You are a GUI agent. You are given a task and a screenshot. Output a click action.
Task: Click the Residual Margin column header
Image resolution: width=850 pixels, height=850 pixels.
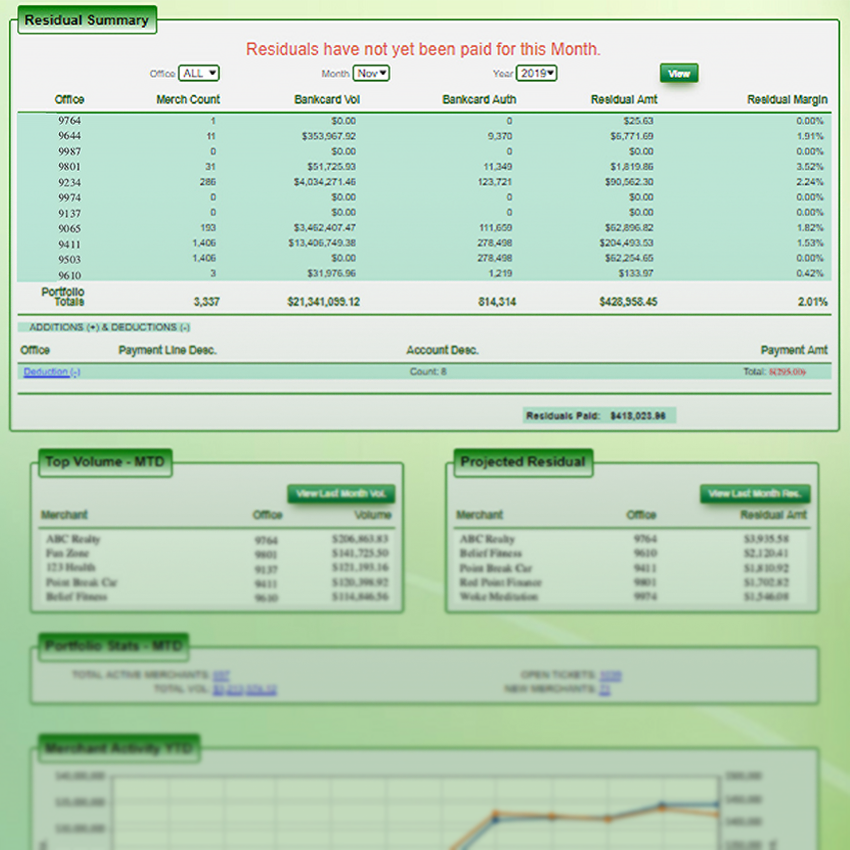[x=787, y=100]
